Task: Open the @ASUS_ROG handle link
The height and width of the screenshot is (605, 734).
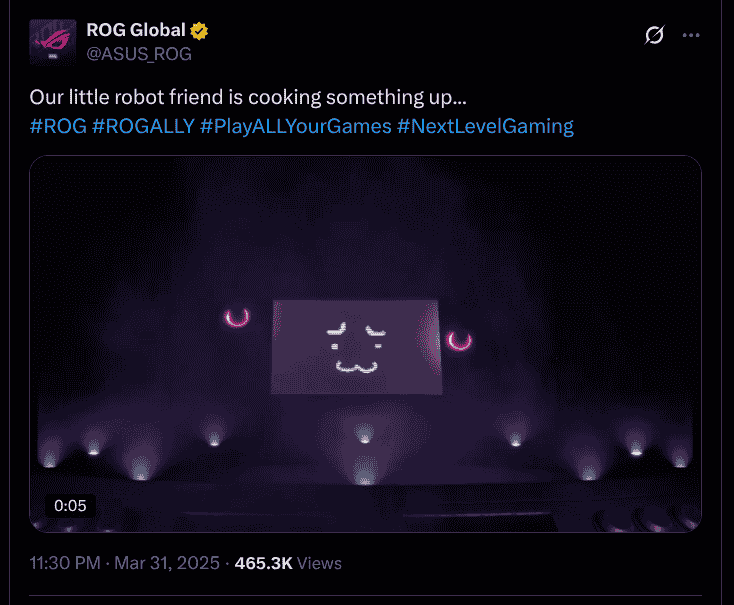Action: click(x=139, y=53)
